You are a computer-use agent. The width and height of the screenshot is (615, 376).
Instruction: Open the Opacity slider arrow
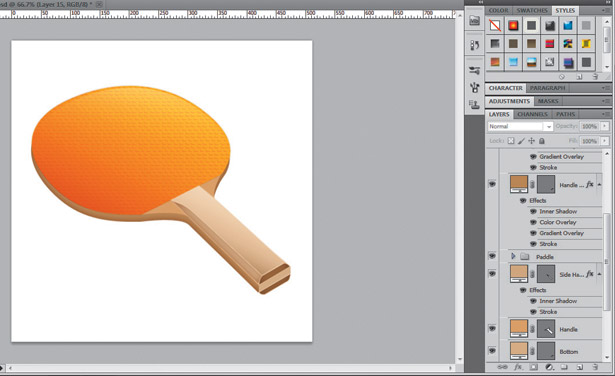[604, 126]
